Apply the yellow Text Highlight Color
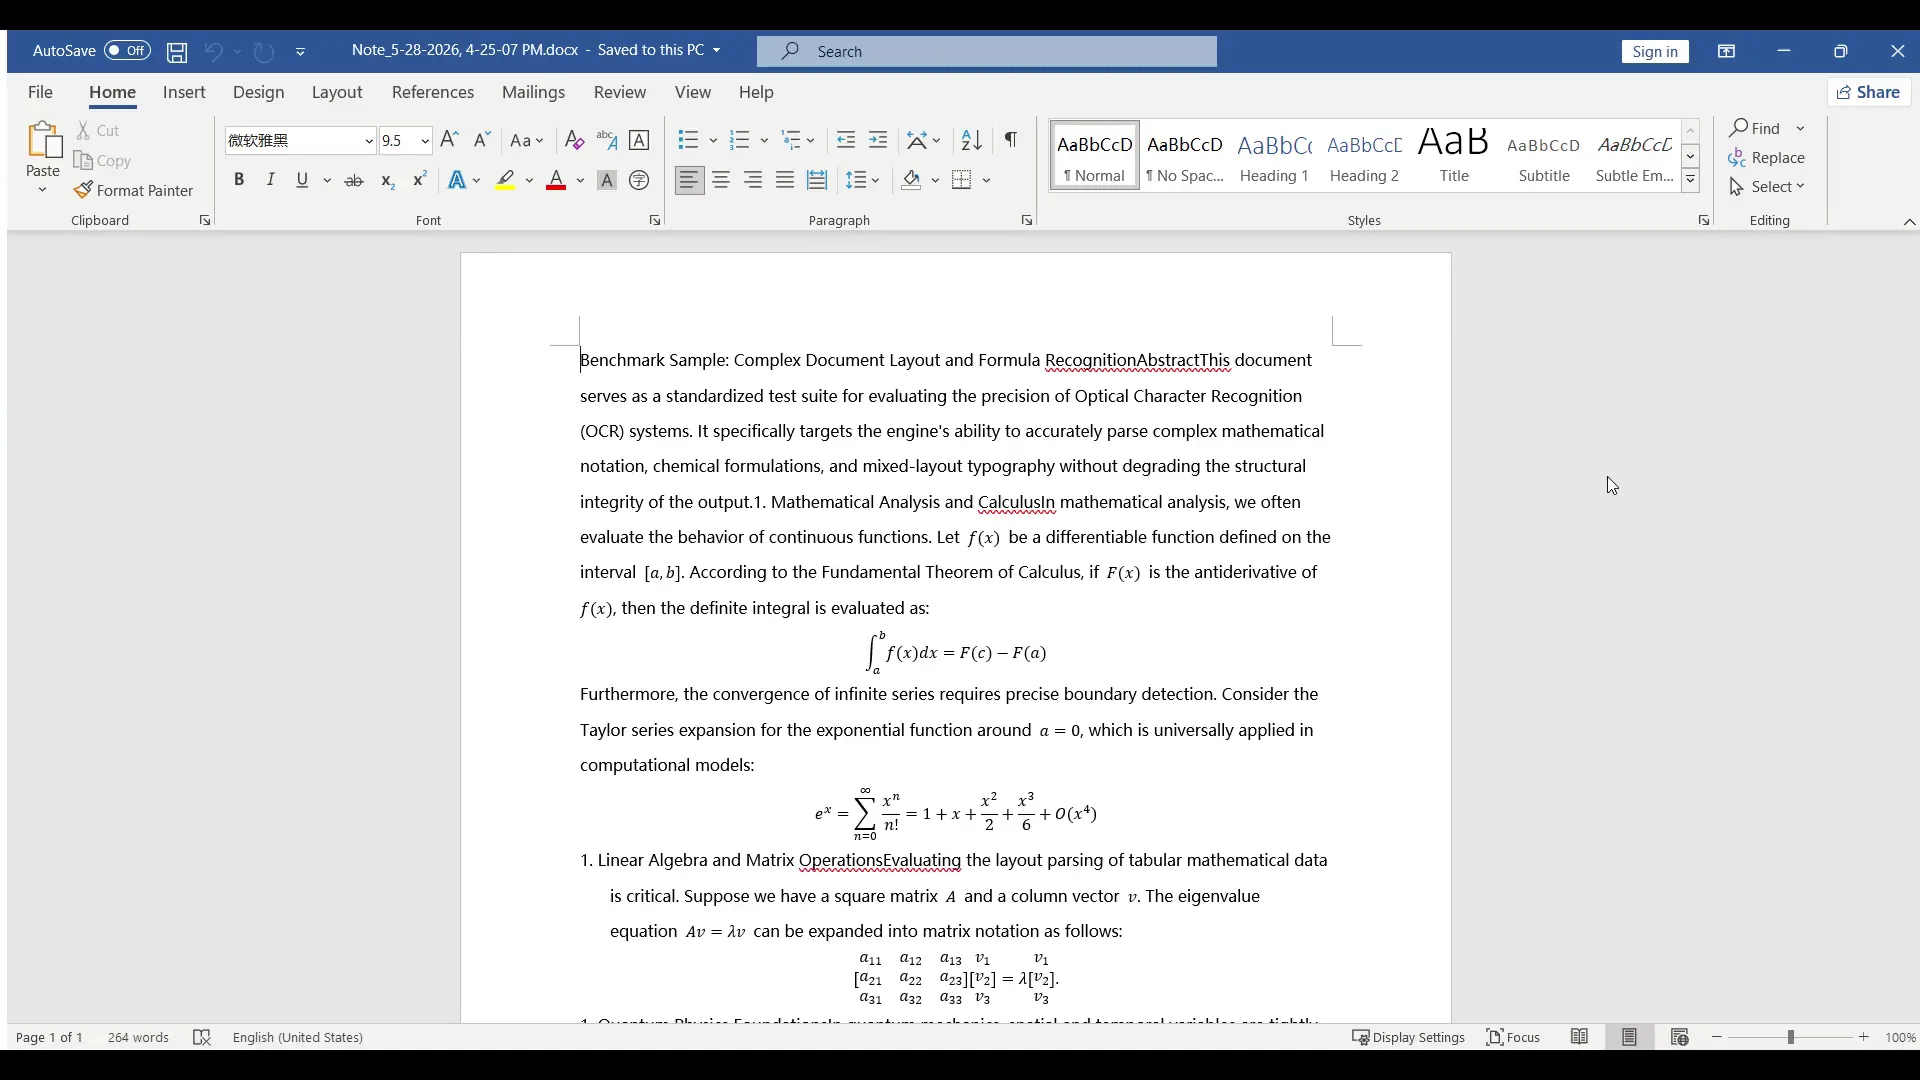1920x1080 pixels. 505,181
